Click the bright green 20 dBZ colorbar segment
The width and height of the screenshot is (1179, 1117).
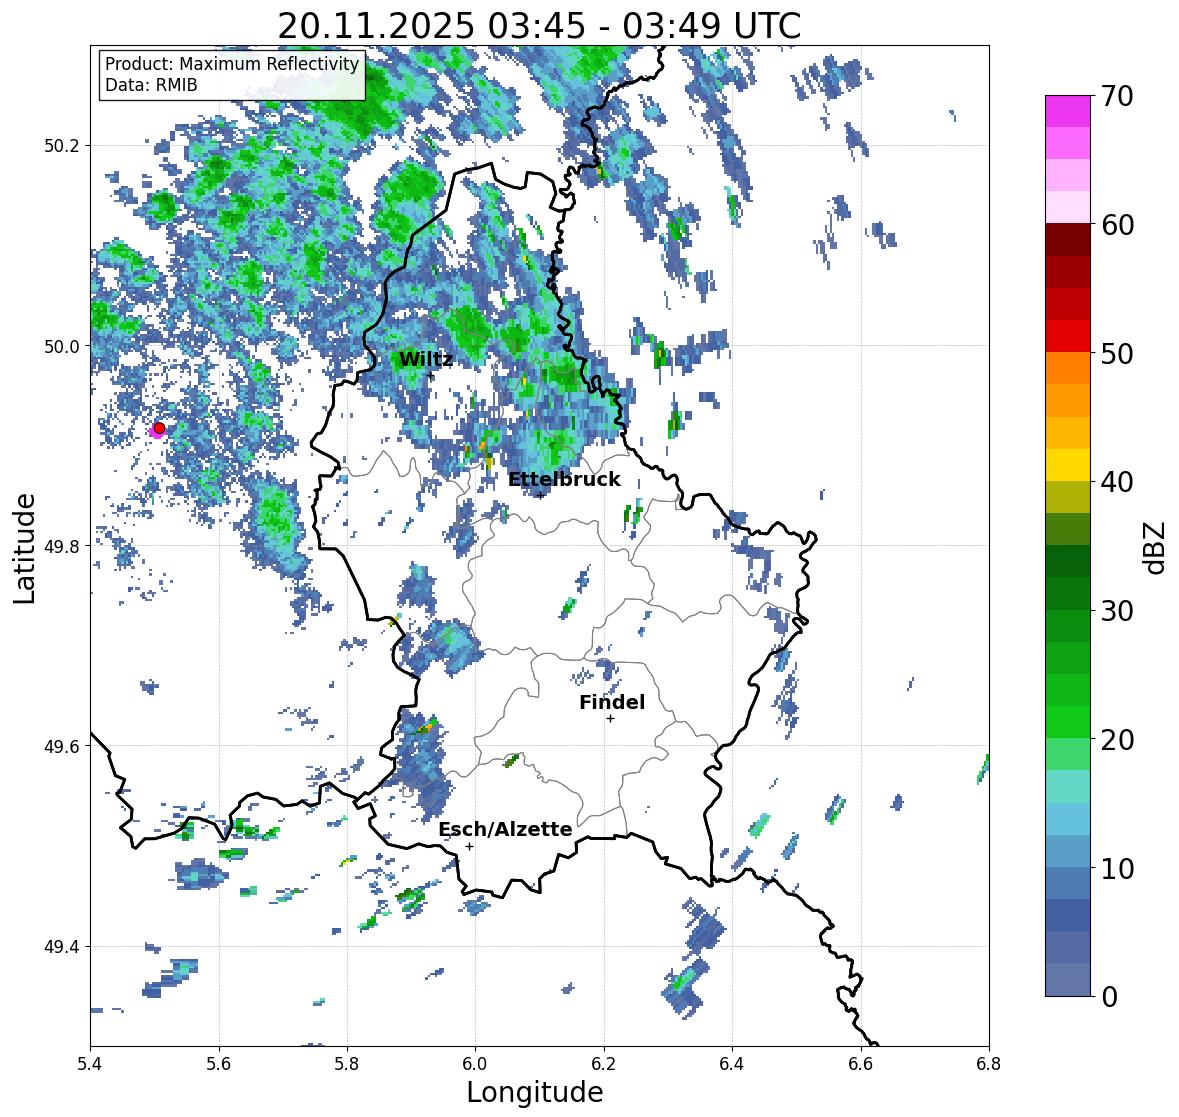(x=1068, y=722)
